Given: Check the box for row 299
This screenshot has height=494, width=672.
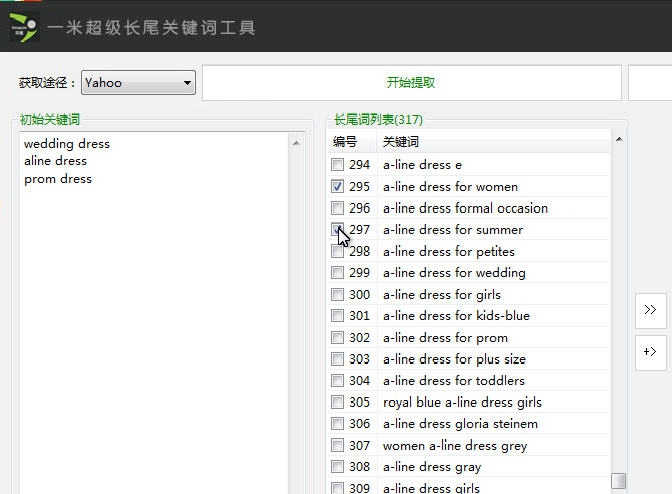Looking at the screenshot, I should coord(337,272).
